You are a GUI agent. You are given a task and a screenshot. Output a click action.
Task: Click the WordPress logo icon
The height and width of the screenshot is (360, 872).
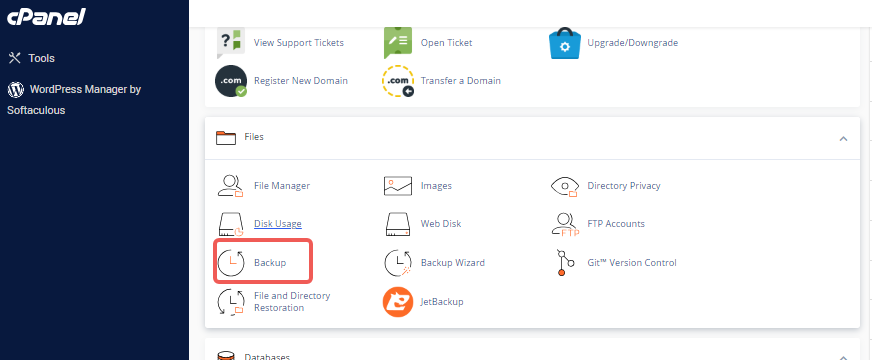(x=16, y=89)
